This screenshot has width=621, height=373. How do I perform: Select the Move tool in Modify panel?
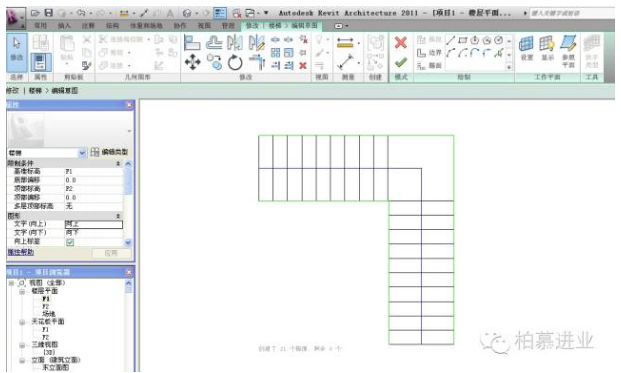pyautogui.click(x=192, y=63)
